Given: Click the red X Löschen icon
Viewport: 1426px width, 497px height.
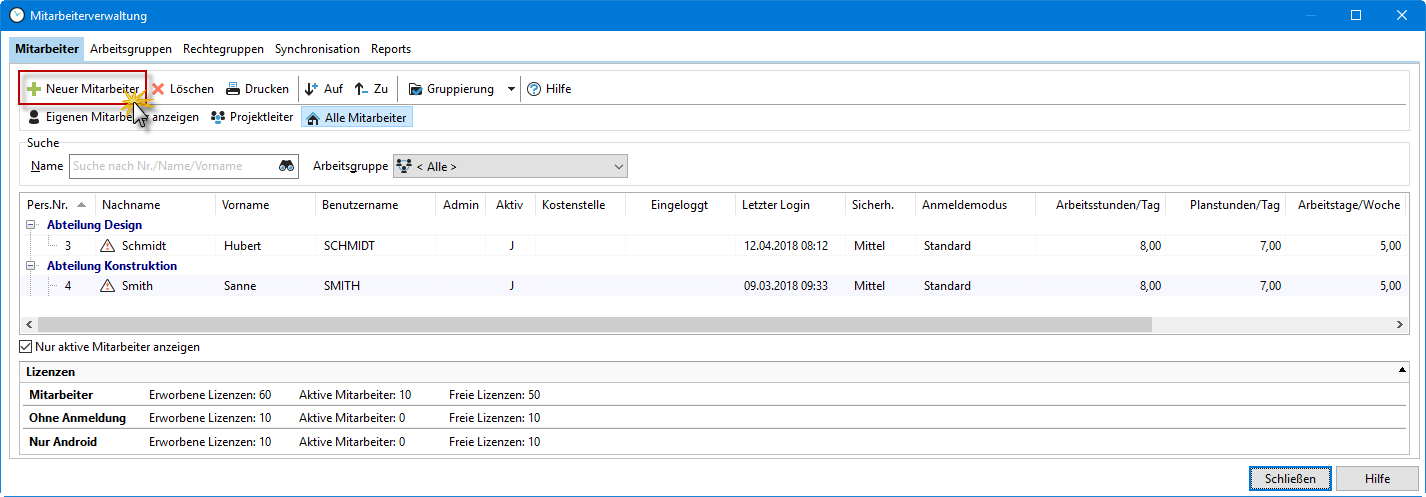Looking at the screenshot, I should (158, 89).
